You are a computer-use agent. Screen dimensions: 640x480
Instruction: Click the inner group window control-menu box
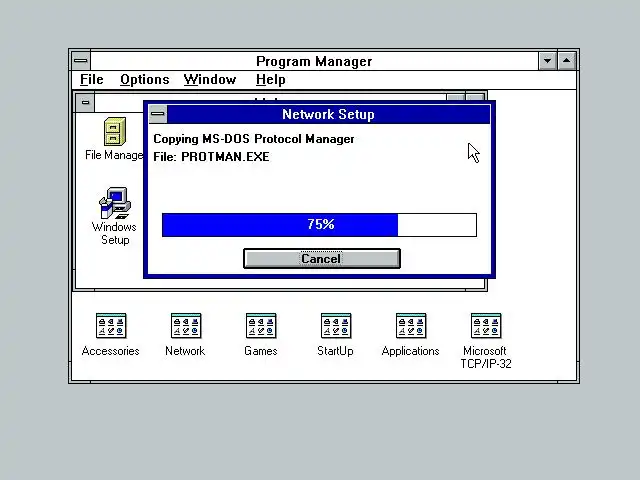click(85, 102)
